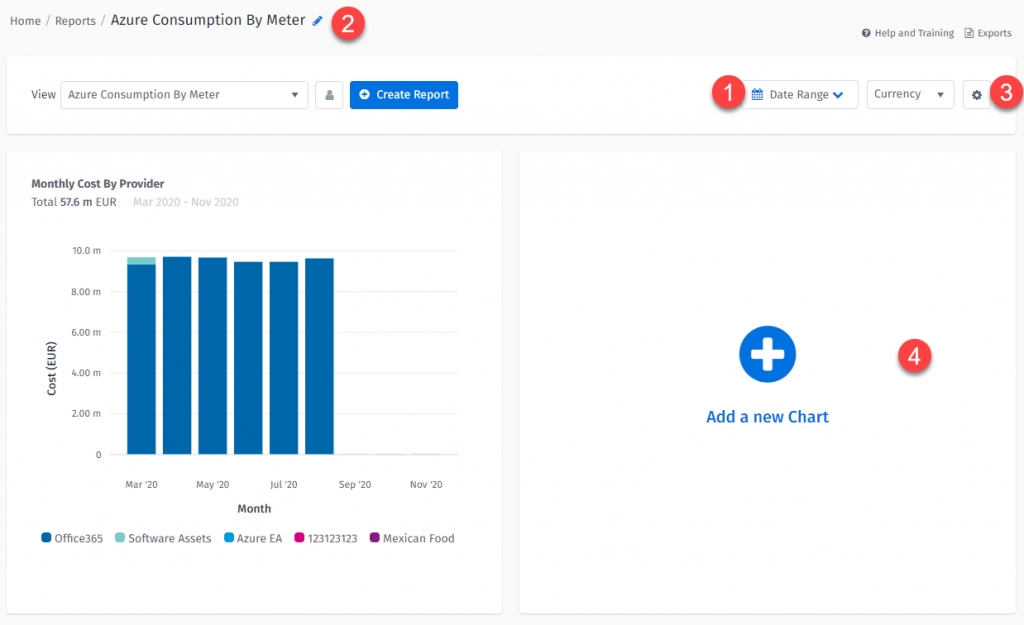
Task: Navigate to Reports breadcrumb link
Action: pyautogui.click(x=75, y=21)
